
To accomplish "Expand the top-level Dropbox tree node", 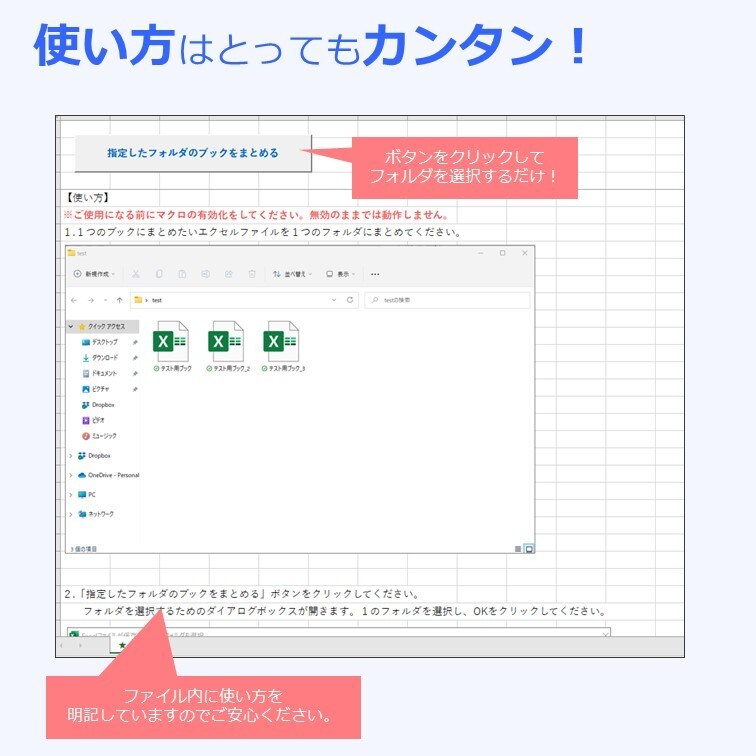I will click(x=71, y=456).
